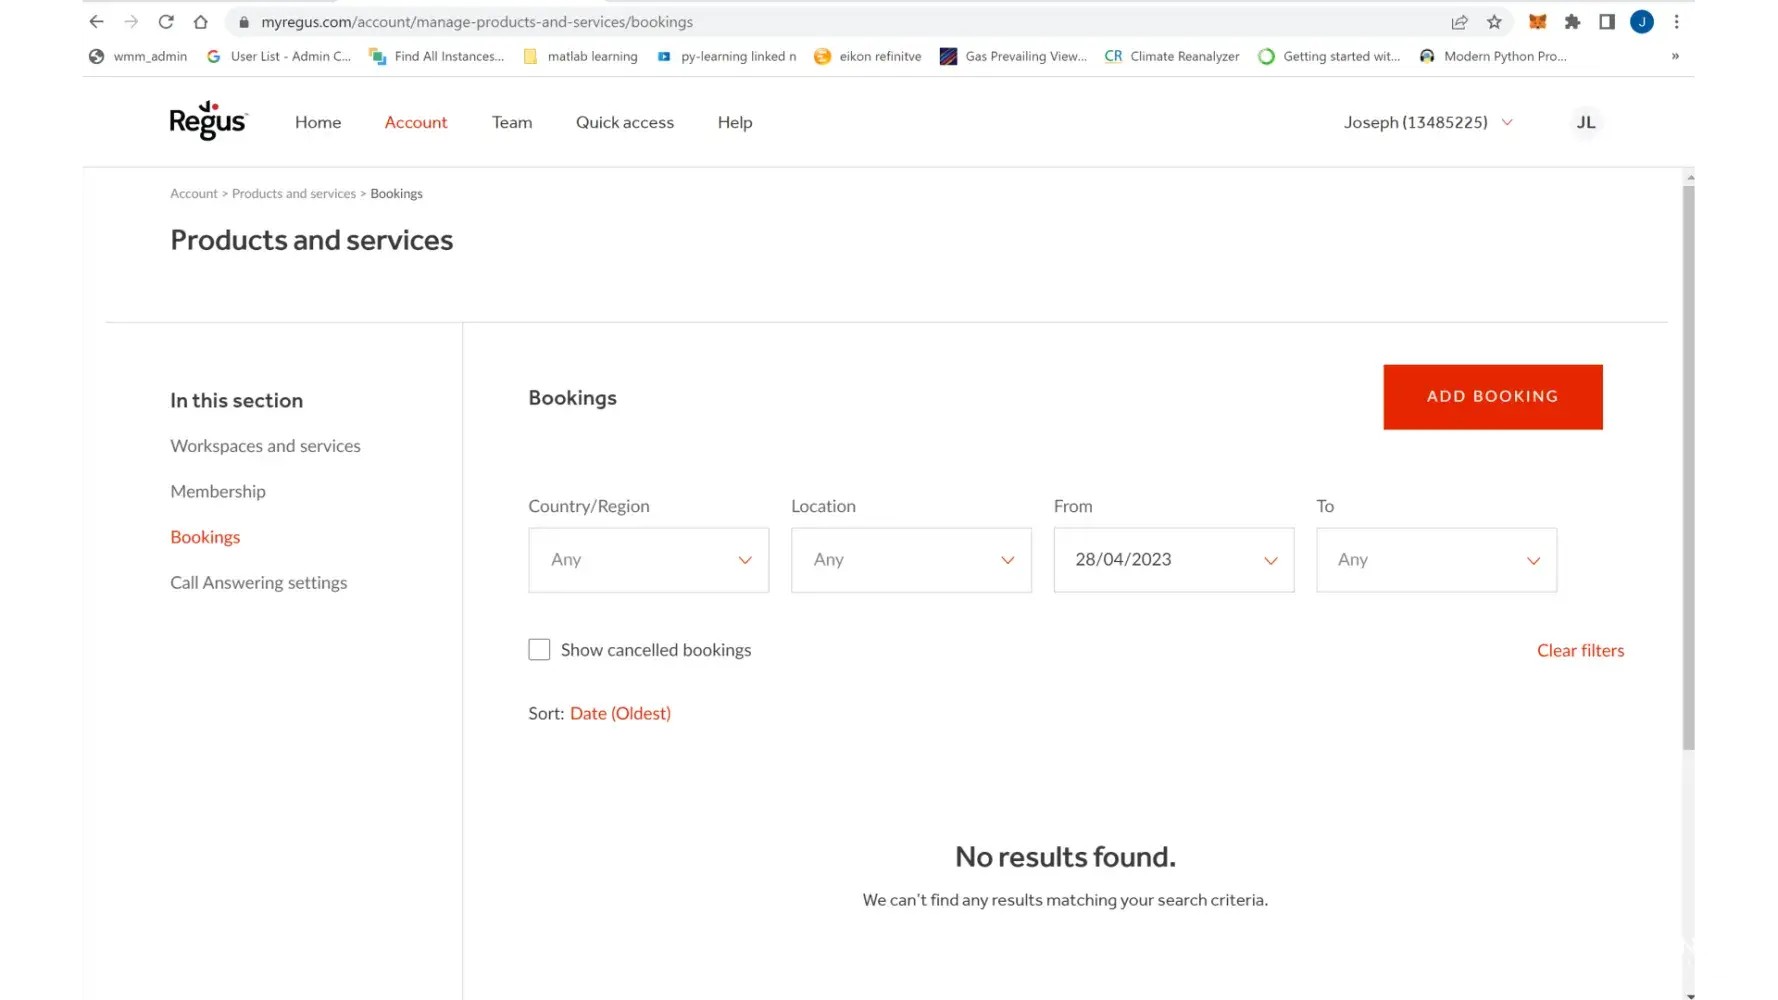Click the Clear filters link
Image resolution: width=1778 pixels, height=1000 pixels.
(1580, 650)
